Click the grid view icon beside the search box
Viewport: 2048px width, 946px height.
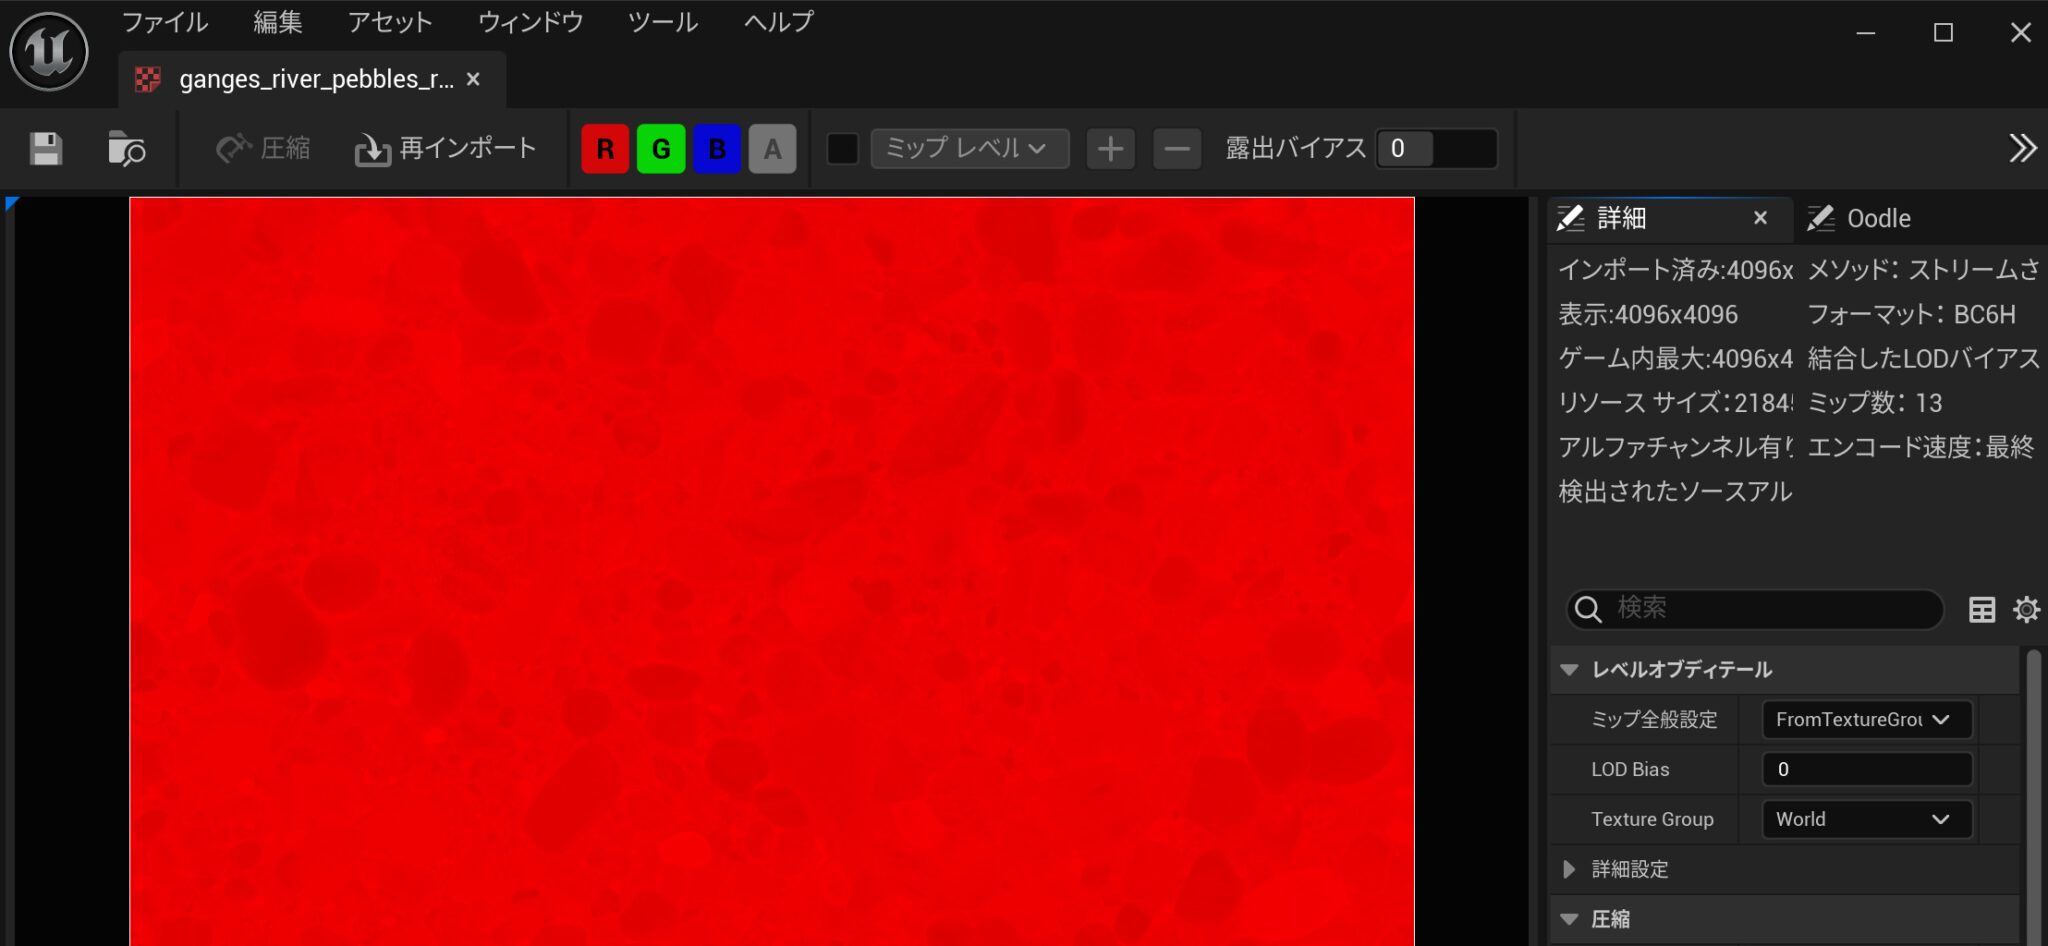pos(1981,609)
